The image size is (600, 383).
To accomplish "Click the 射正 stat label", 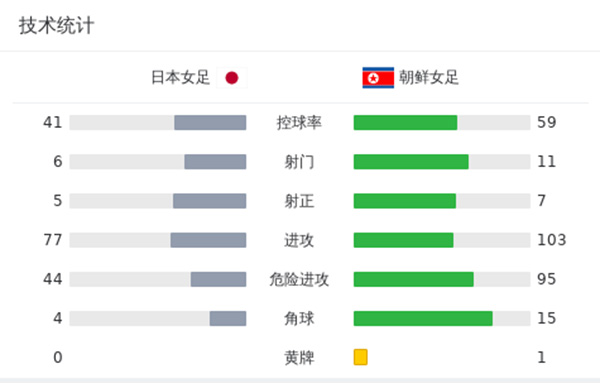I will pyautogui.click(x=299, y=201).
